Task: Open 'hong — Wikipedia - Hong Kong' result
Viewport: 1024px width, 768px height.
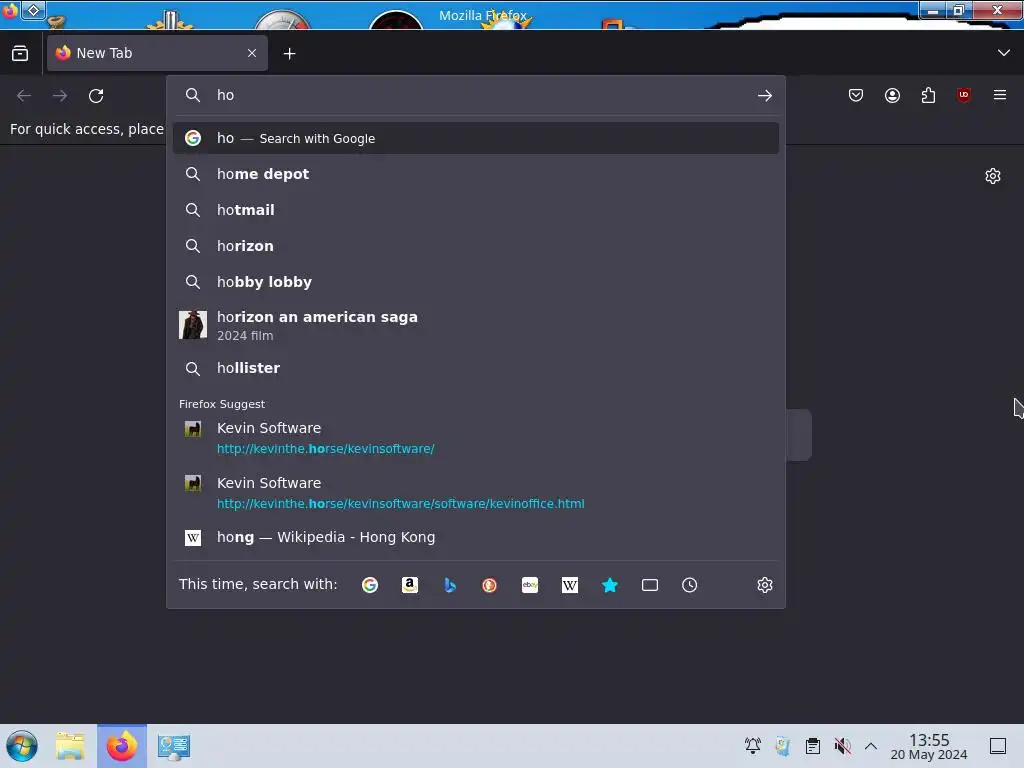Action: 475,537
